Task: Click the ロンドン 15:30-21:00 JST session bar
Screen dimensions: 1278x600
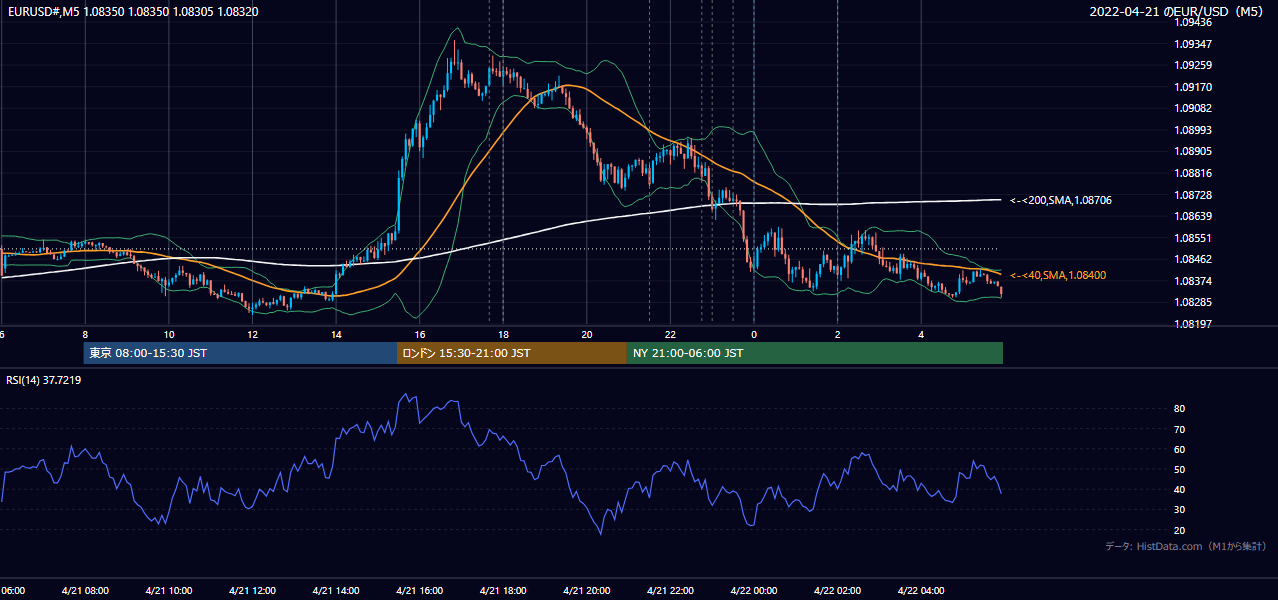Action: [512, 353]
